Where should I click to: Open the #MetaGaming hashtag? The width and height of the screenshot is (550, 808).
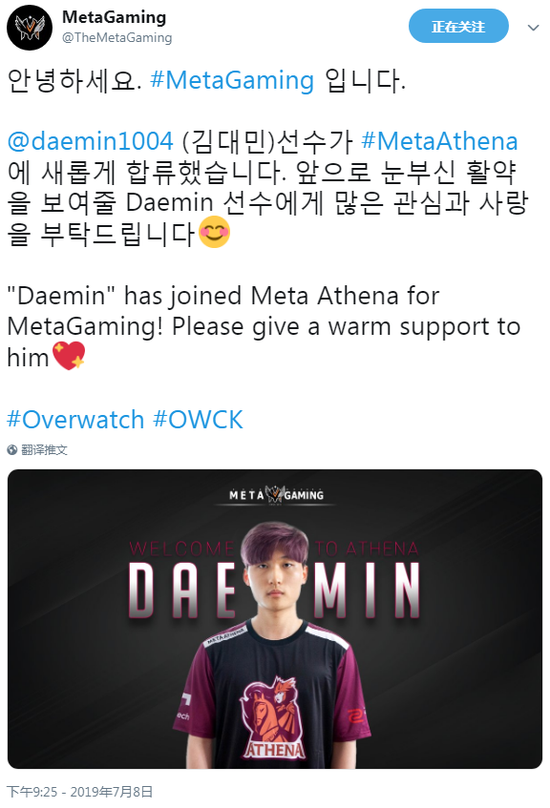click(x=232, y=81)
